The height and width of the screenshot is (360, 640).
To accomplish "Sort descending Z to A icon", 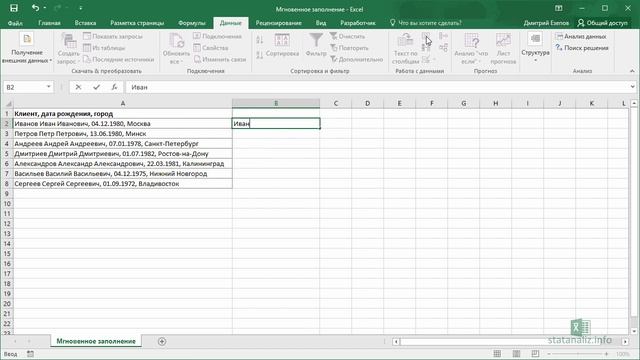I will (x=260, y=54).
